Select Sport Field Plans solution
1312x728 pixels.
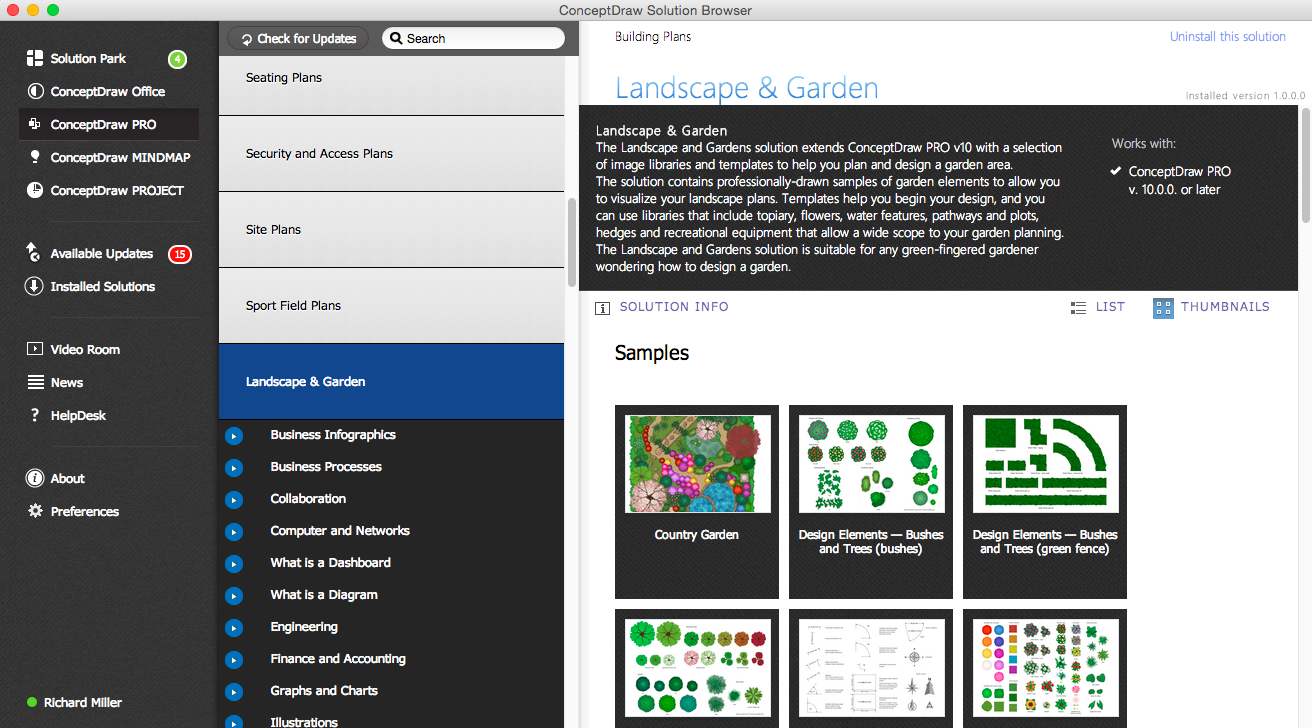pos(391,306)
